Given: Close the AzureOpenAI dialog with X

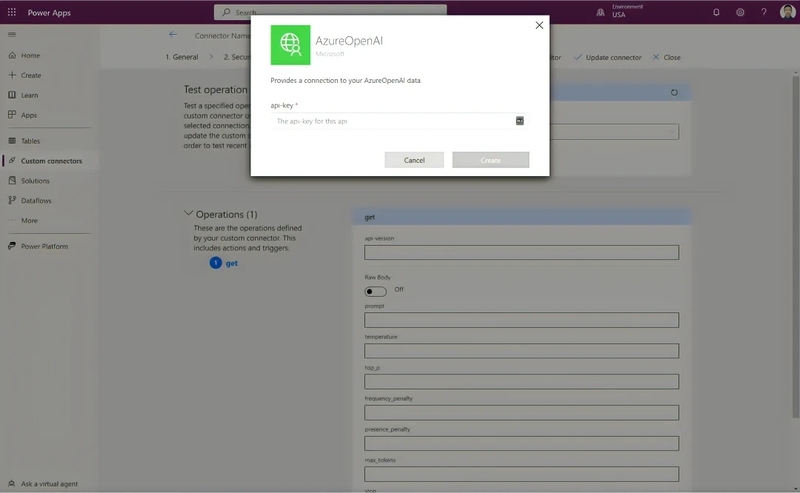Looking at the screenshot, I should (x=539, y=25).
